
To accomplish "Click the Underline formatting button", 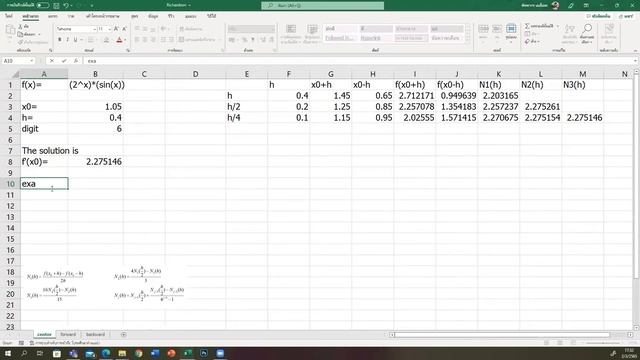I will (75, 40).
